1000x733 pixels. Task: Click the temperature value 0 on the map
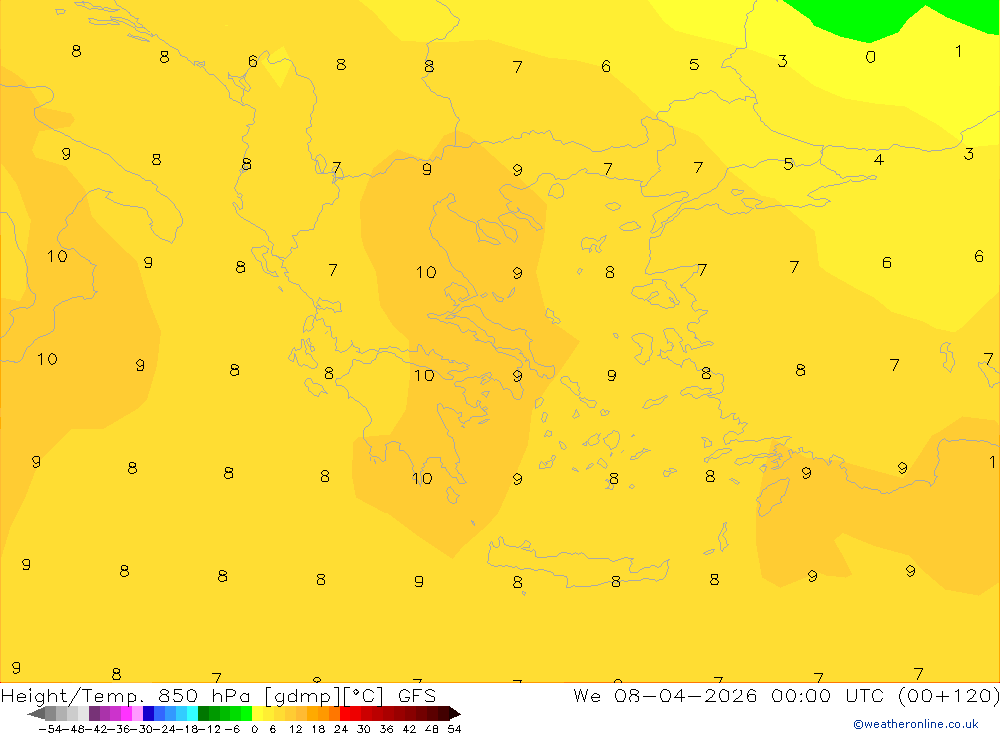tap(871, 57)
